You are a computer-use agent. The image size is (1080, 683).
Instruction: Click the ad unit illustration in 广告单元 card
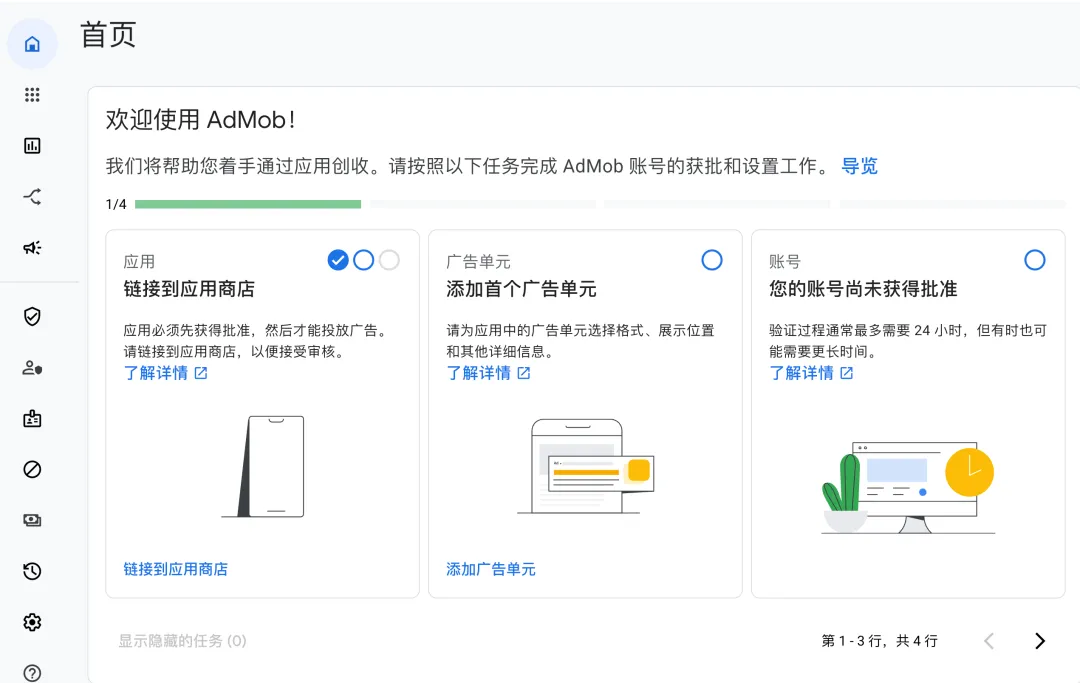[x=585, y=466]
